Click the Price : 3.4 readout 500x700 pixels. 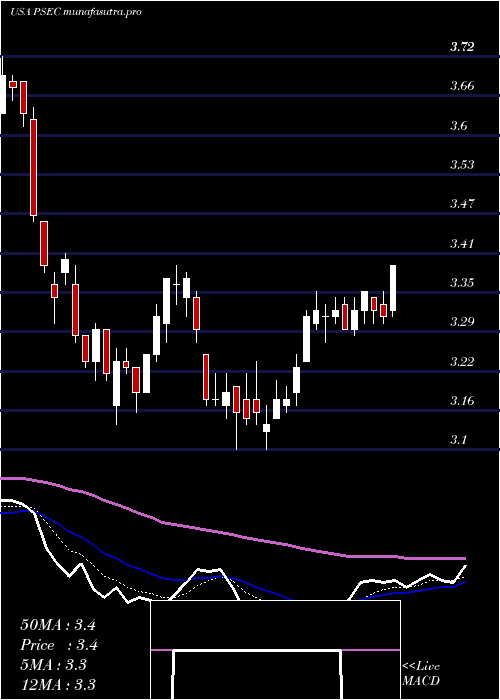coord(59,645)
